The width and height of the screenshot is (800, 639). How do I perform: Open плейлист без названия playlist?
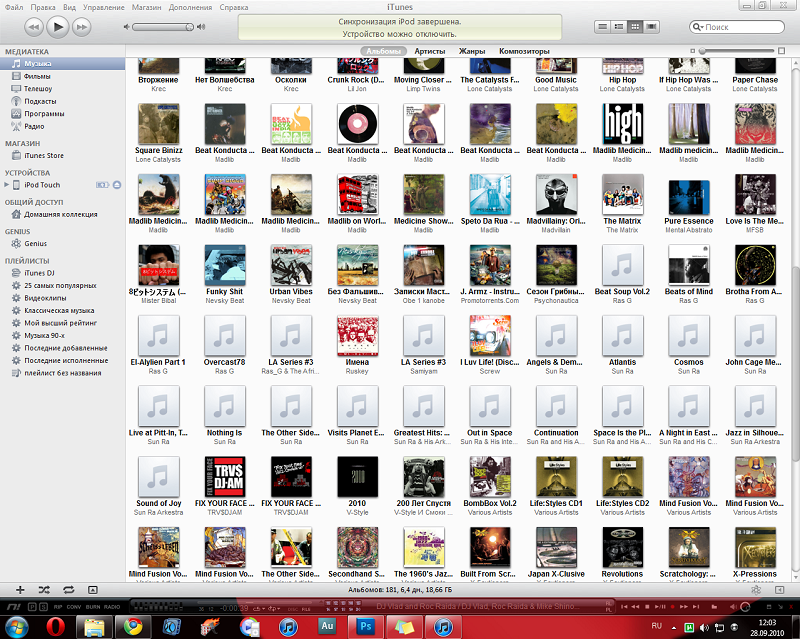[62, 373]
